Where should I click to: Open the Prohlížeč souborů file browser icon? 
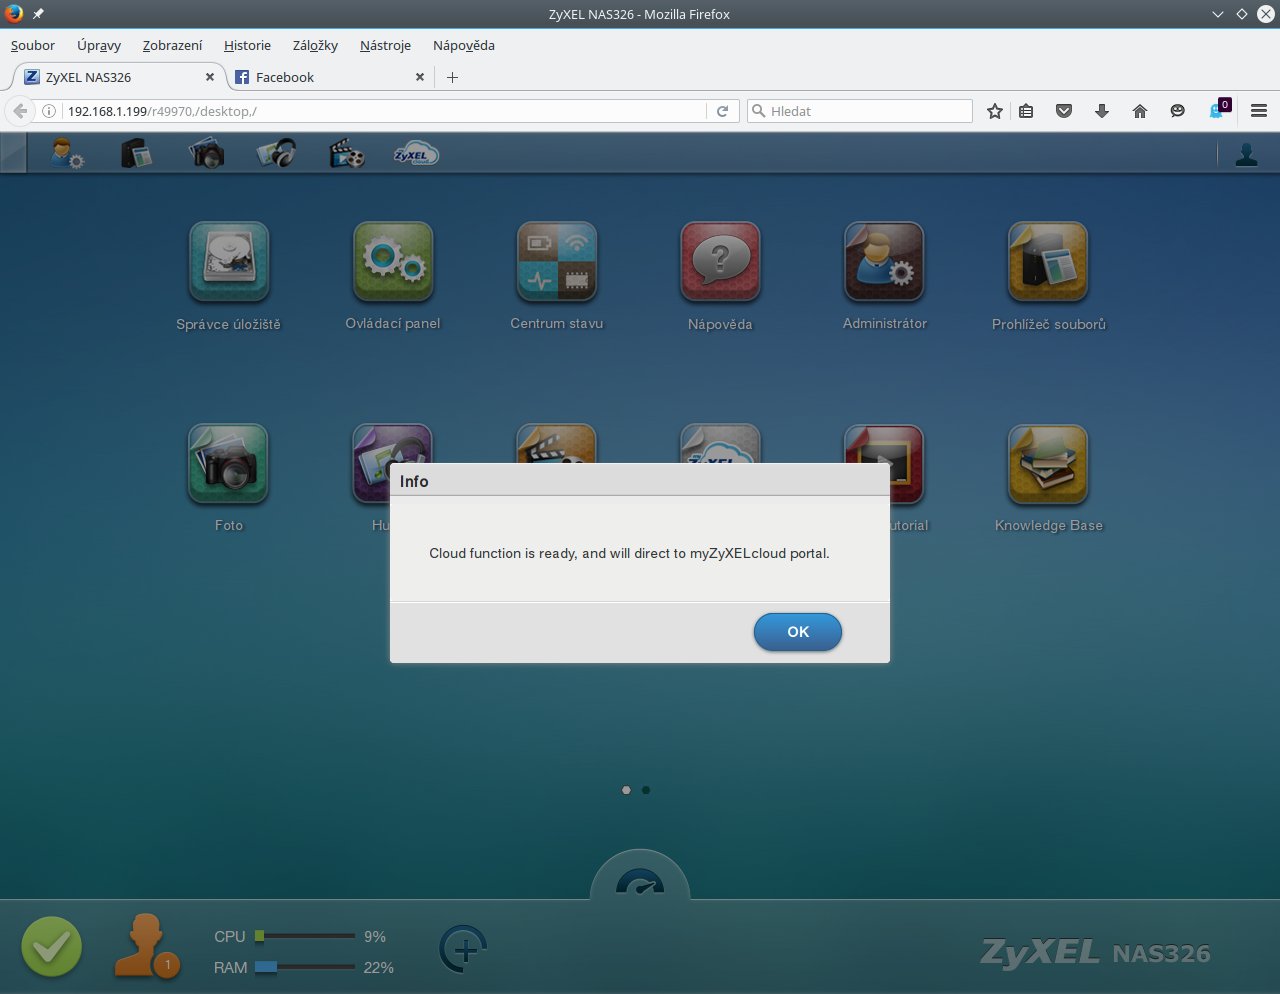(x=1048, y=261)
